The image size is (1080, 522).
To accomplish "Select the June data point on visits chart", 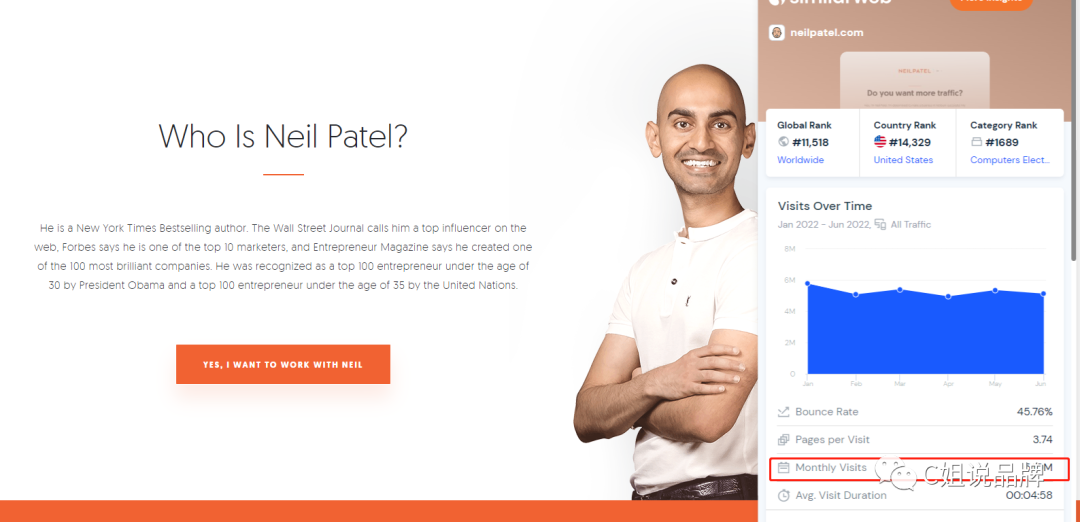I will (x=1043, y=294).
